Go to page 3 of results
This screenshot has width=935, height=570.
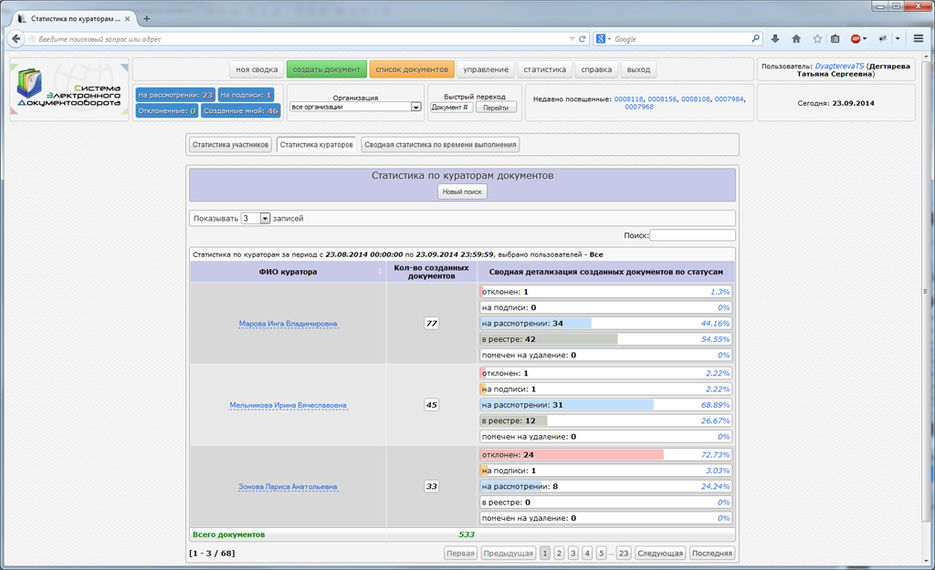(x=572, y=553)
